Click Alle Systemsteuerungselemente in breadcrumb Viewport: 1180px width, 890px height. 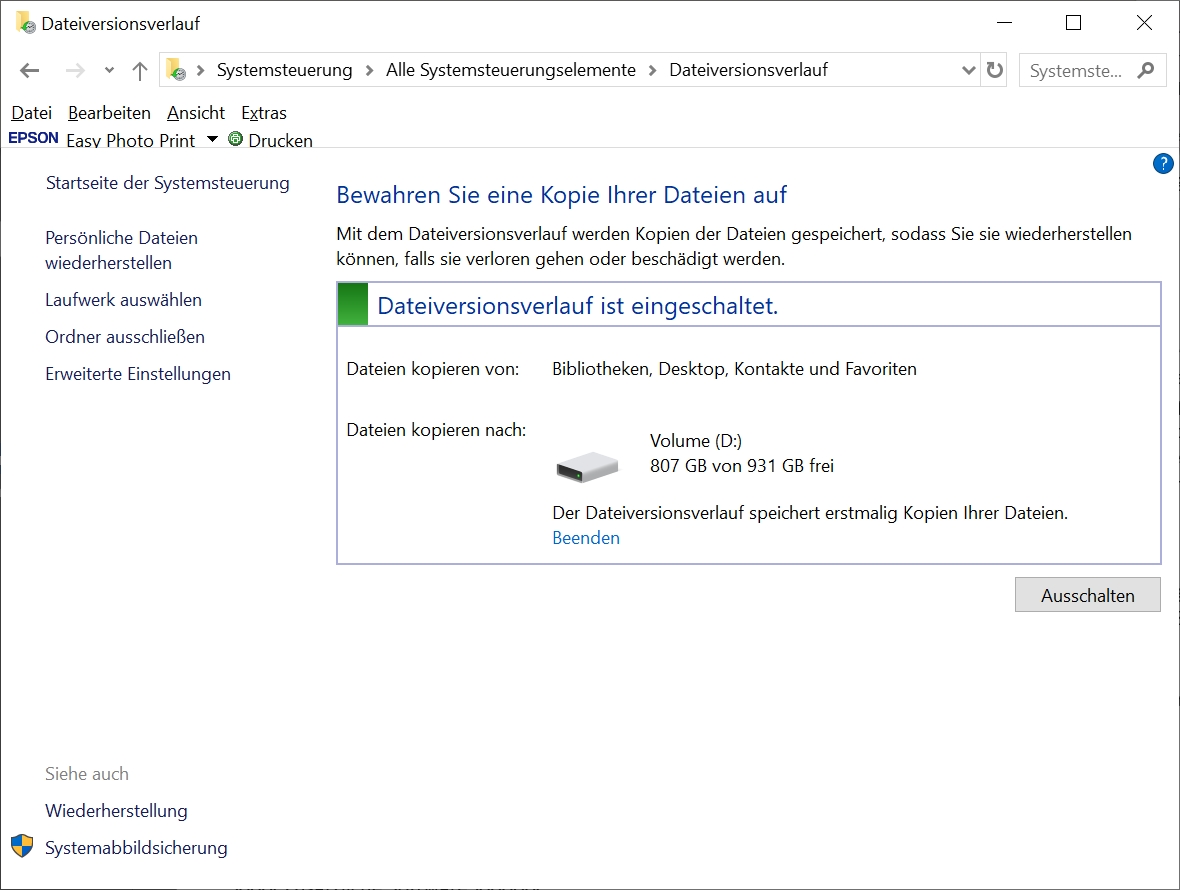pyautogui.click(x=511, y=70)
